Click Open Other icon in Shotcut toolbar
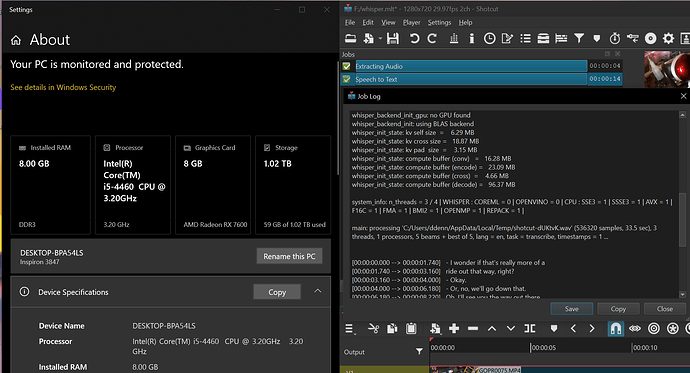This screenshot has width=690, height=373. pos(368,39)
